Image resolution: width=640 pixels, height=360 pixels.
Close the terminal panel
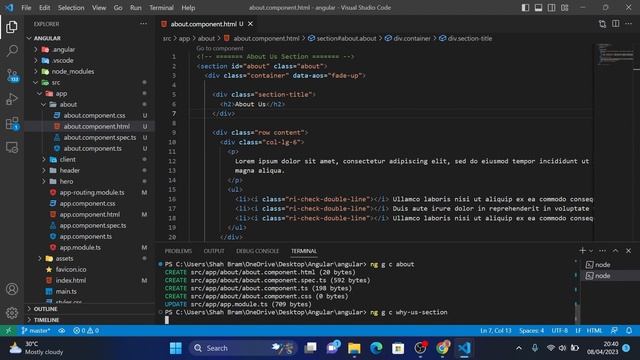pyautogui.click(x=629, y=251)
